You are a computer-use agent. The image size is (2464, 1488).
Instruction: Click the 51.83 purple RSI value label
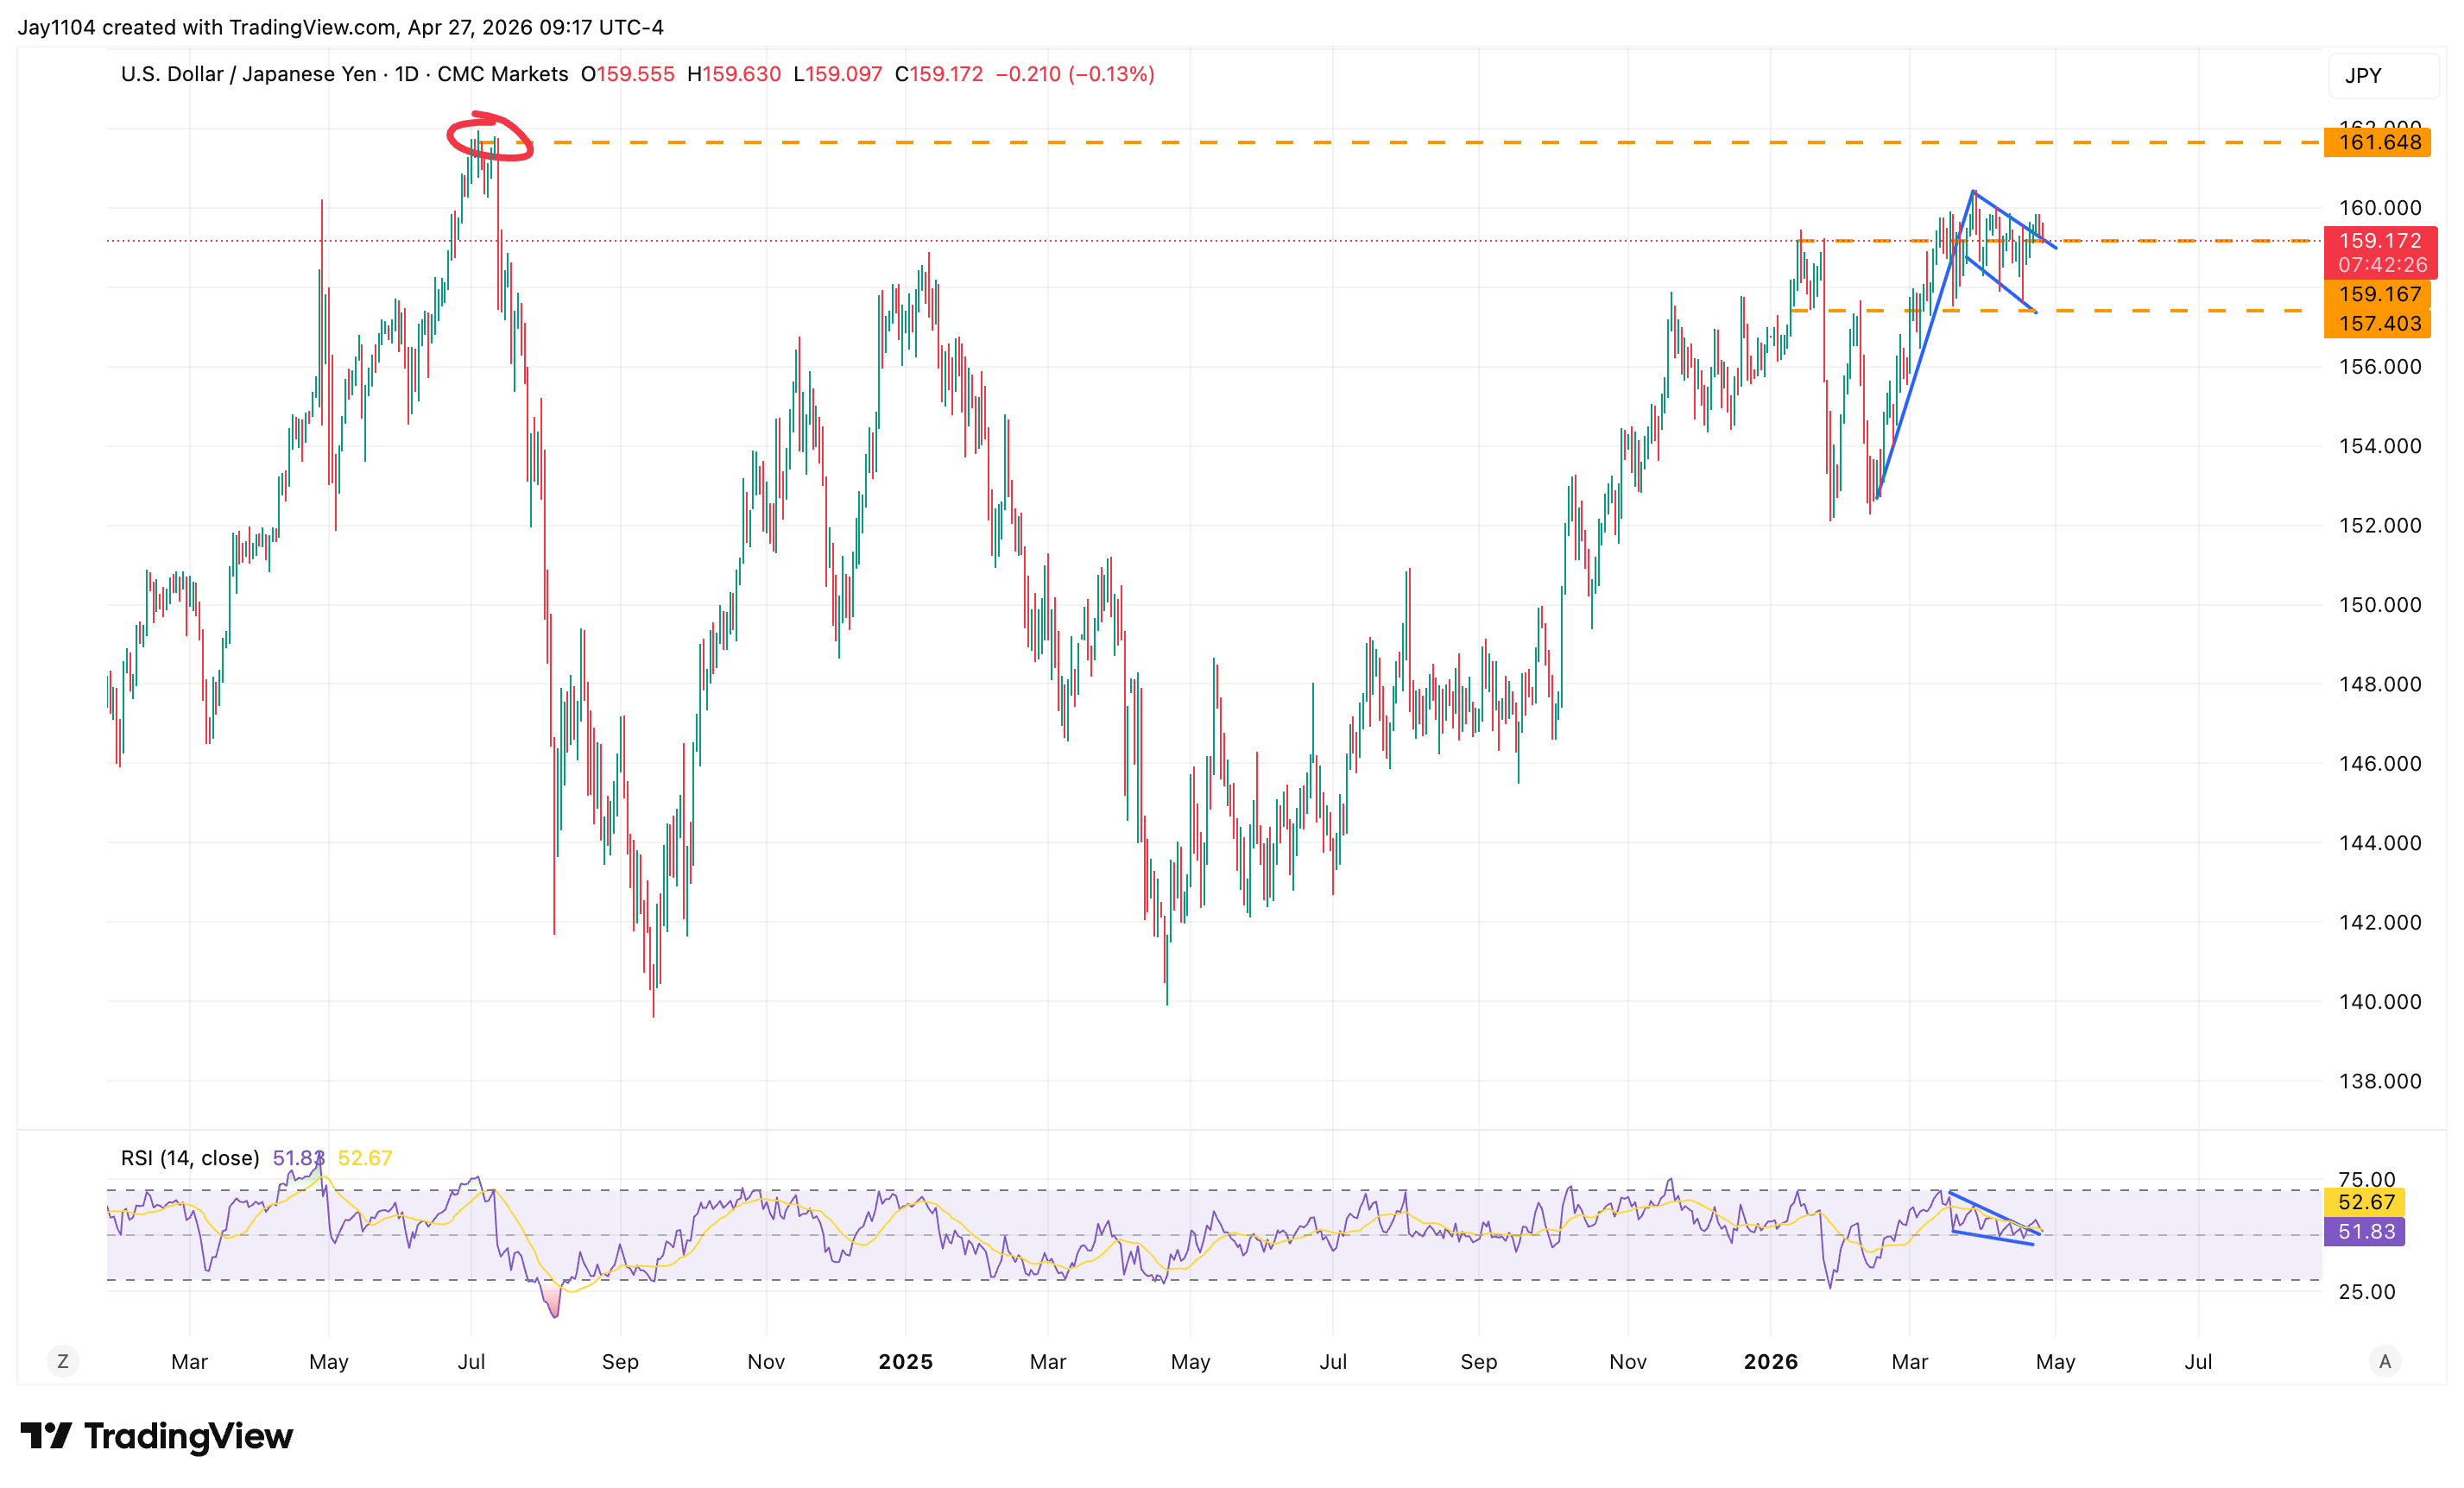(2364, 1232)
